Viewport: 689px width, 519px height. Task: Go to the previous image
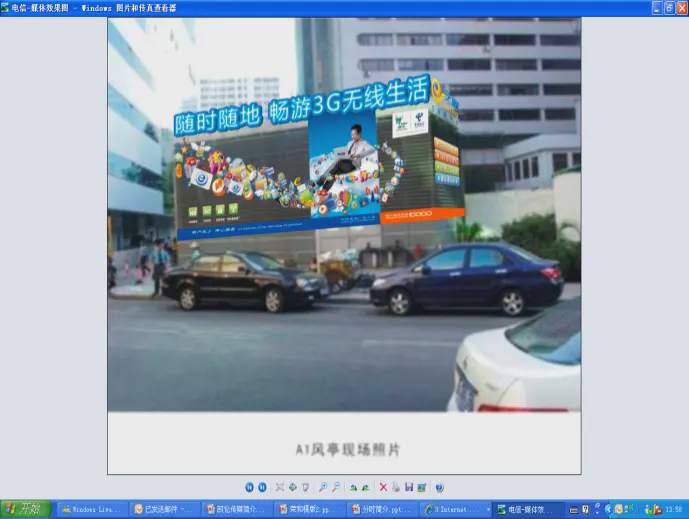pyautogui.click(x=249, y=487)
